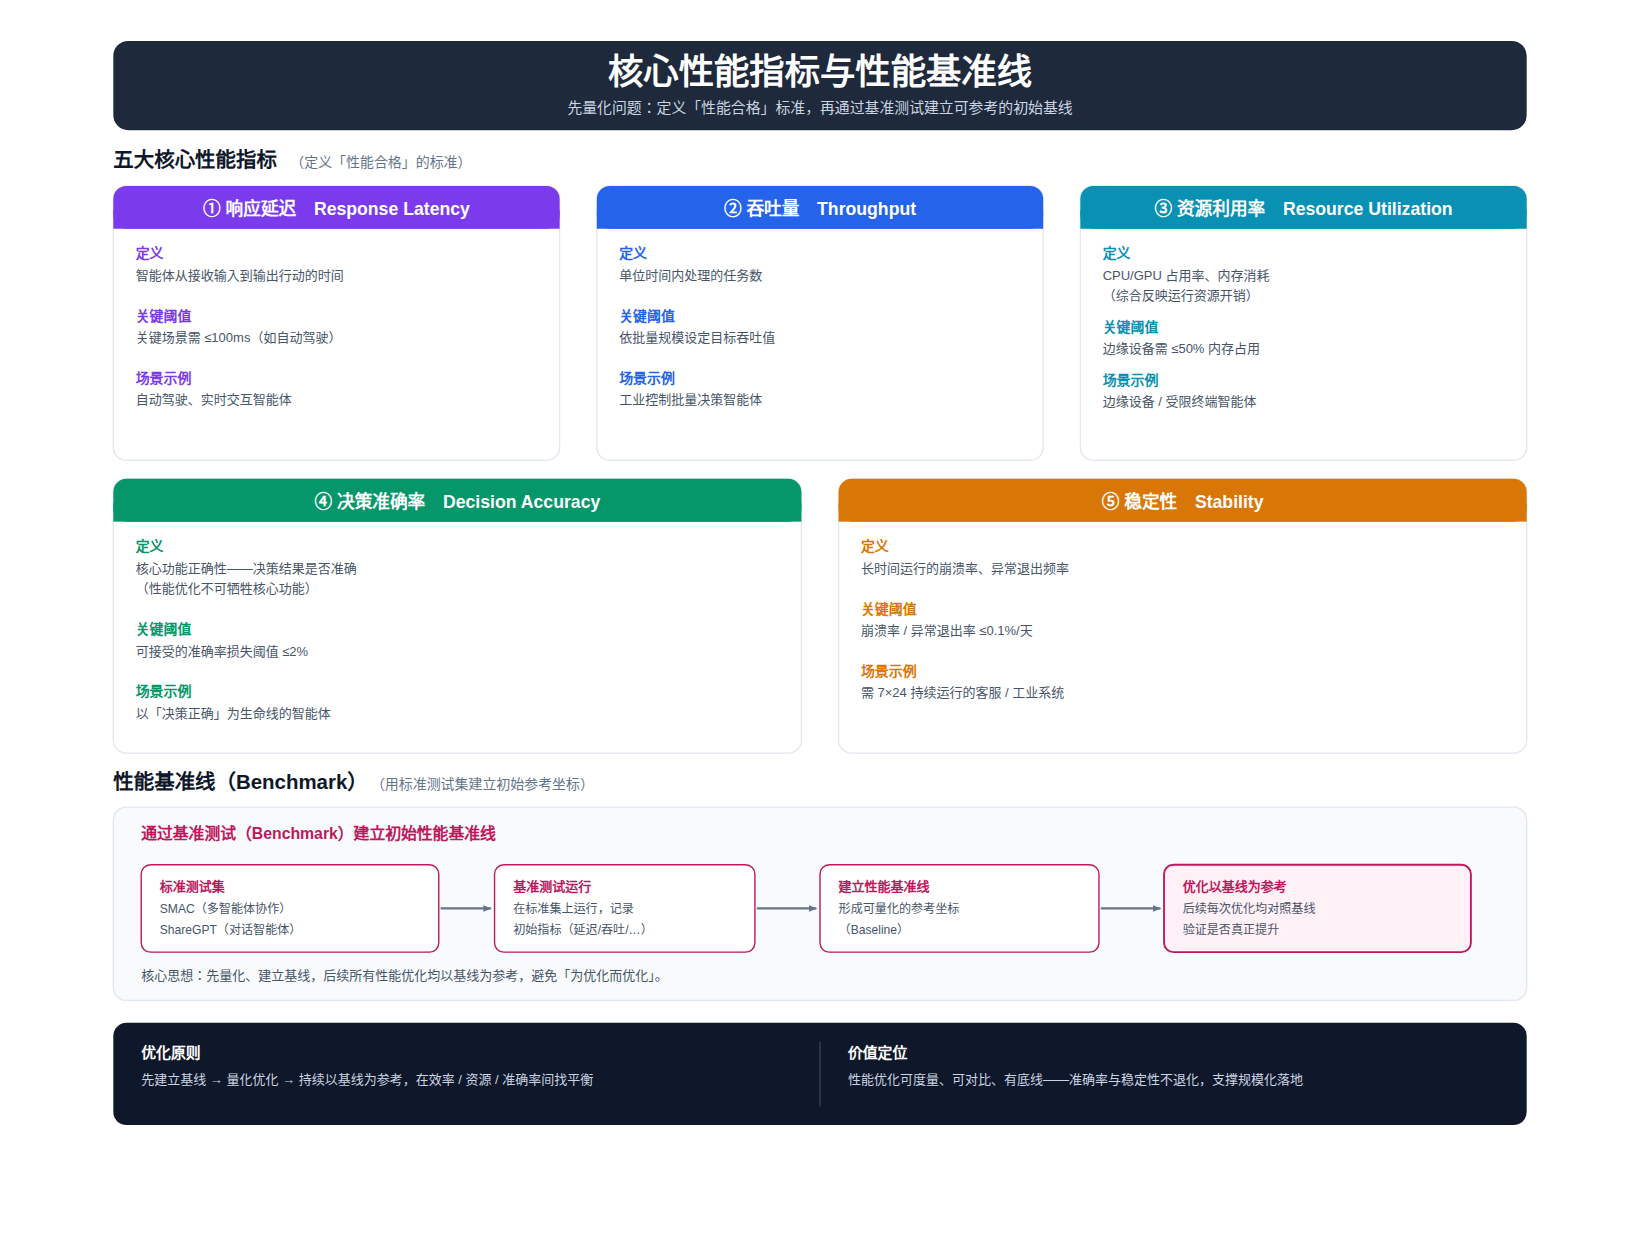Click the 定义 label in the Response Latency card

pos(149,254)
